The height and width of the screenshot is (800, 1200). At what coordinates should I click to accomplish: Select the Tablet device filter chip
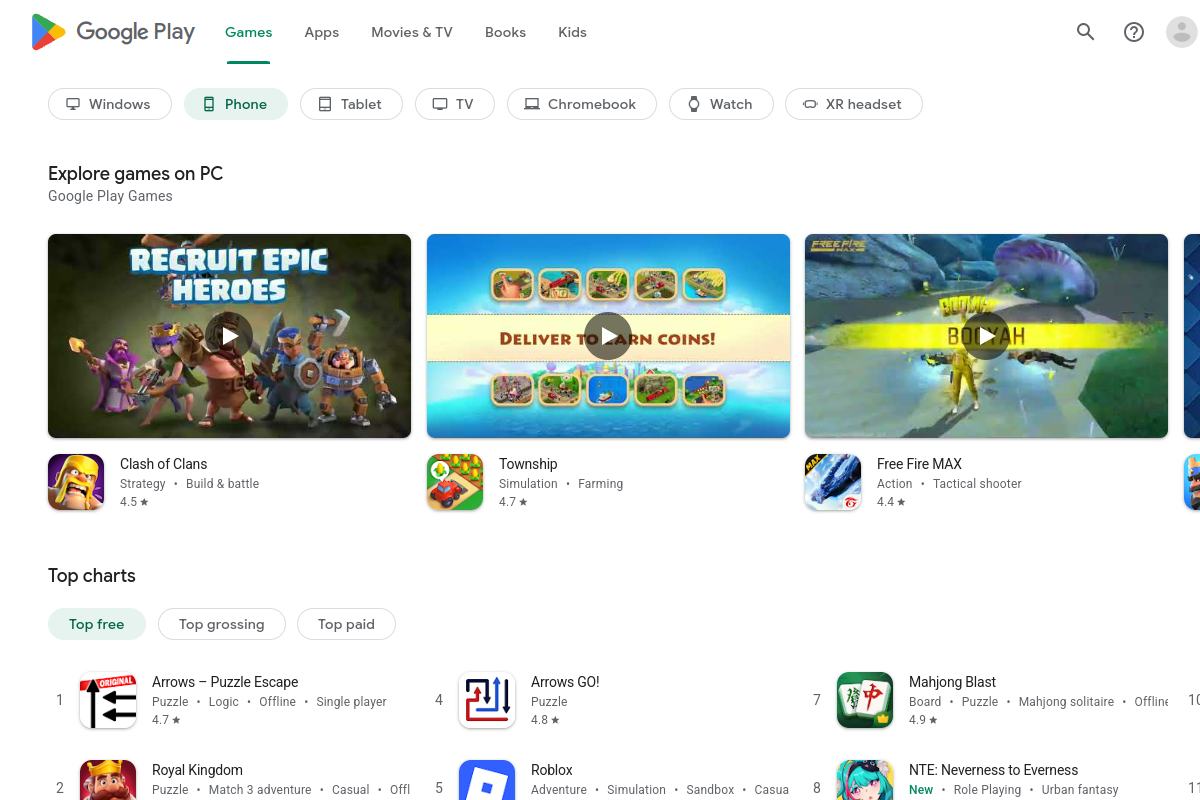[x=351, y=104]
